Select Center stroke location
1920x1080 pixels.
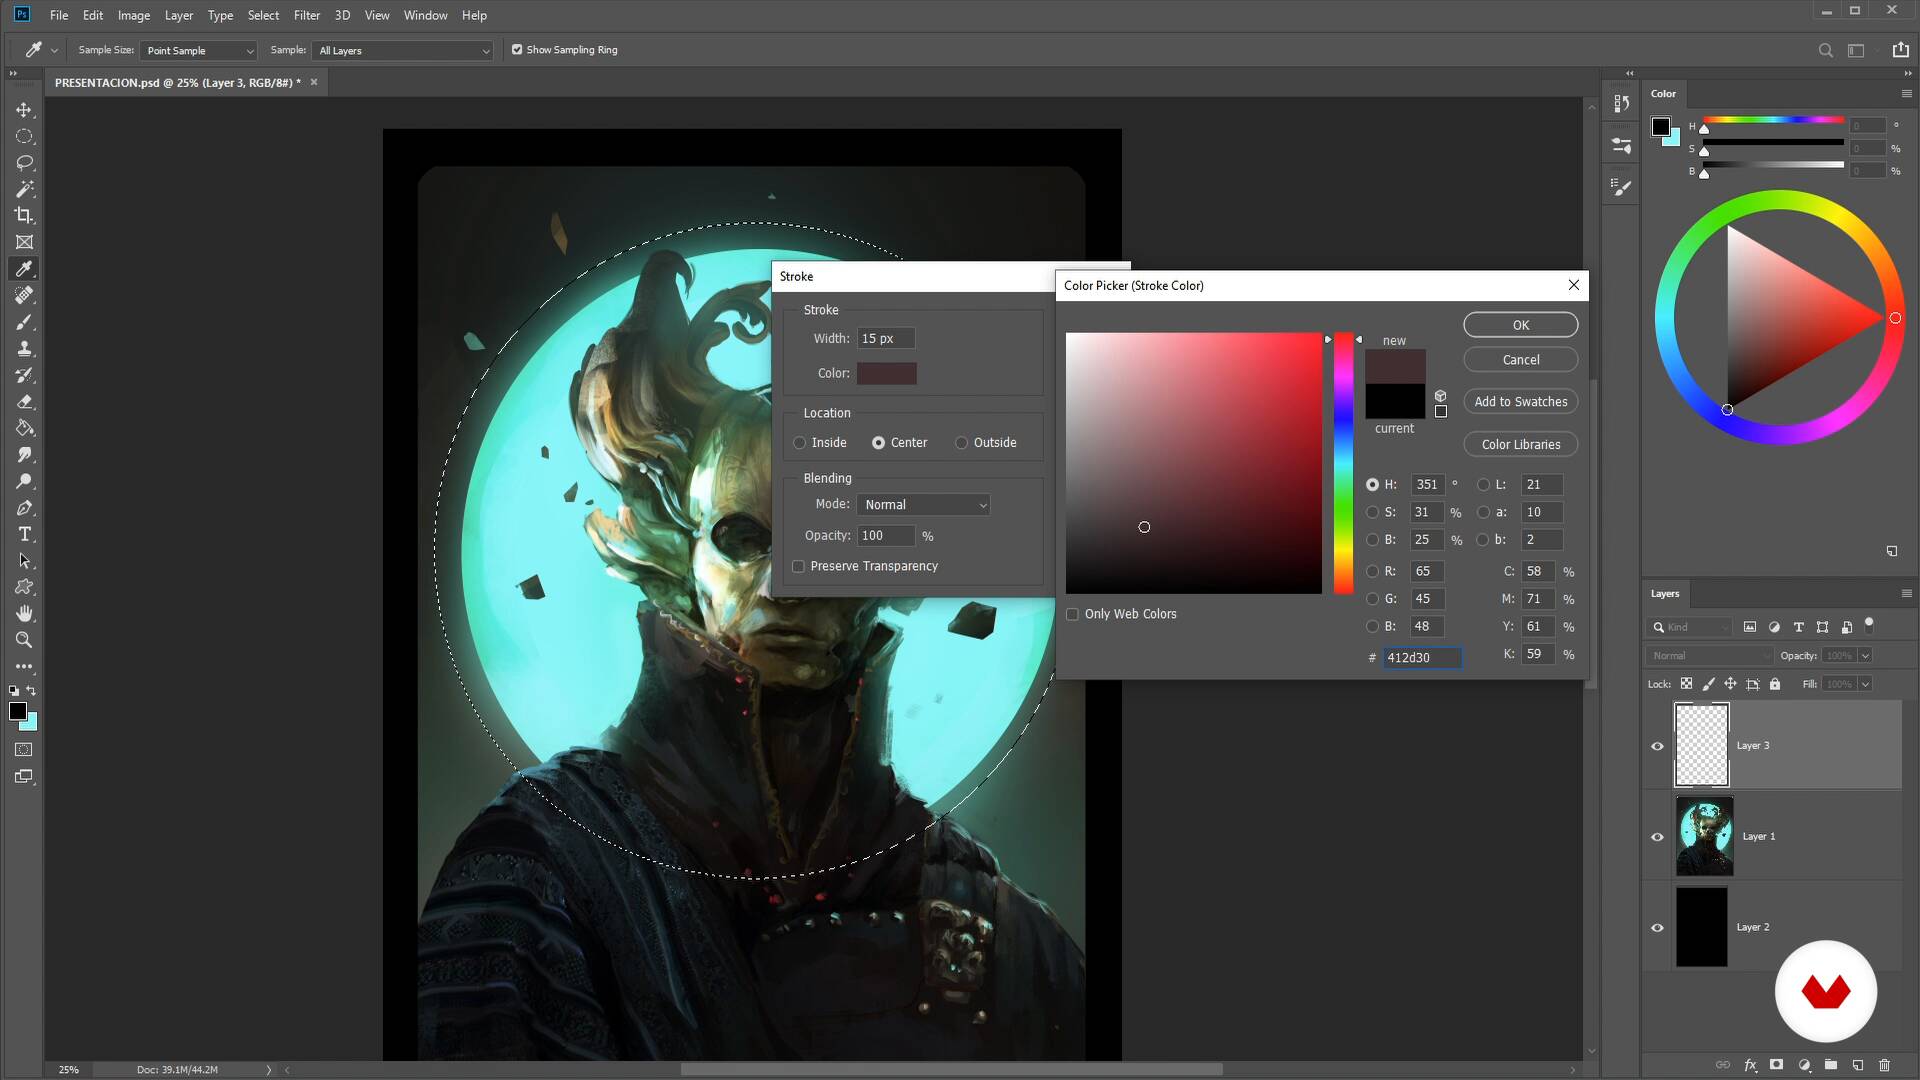[878, 442]
